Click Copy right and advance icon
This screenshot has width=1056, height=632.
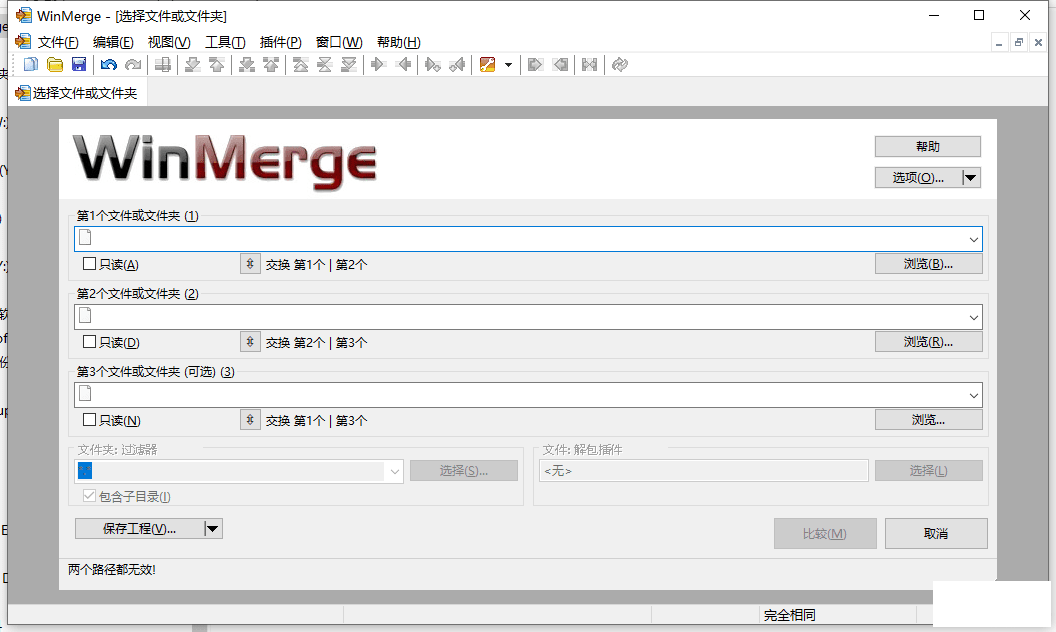pos(432,65)
